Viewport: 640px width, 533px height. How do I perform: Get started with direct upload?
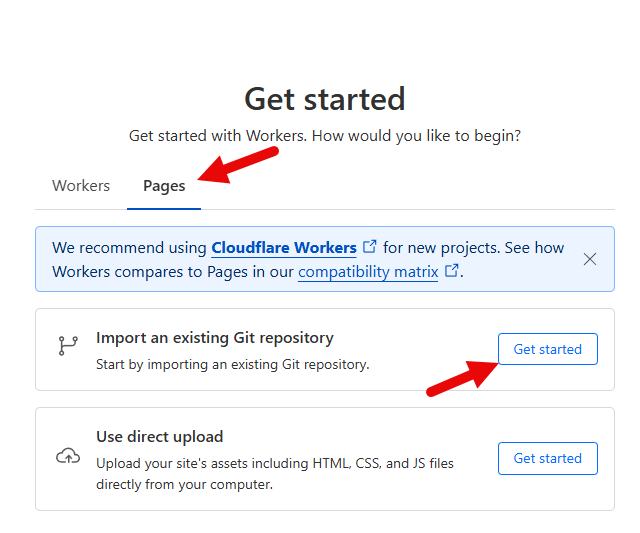pos(548,458)
